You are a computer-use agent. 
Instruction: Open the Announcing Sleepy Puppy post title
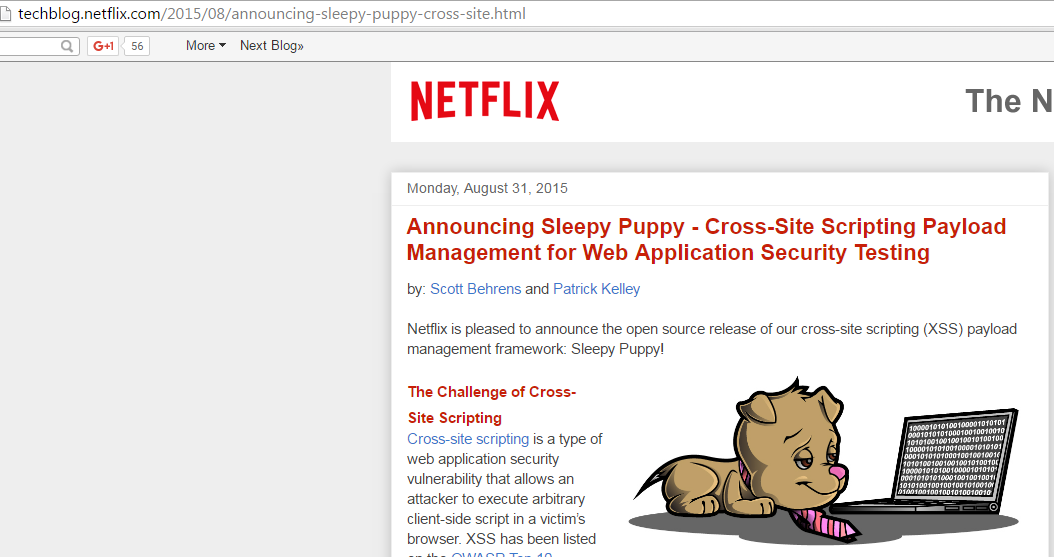706,239
